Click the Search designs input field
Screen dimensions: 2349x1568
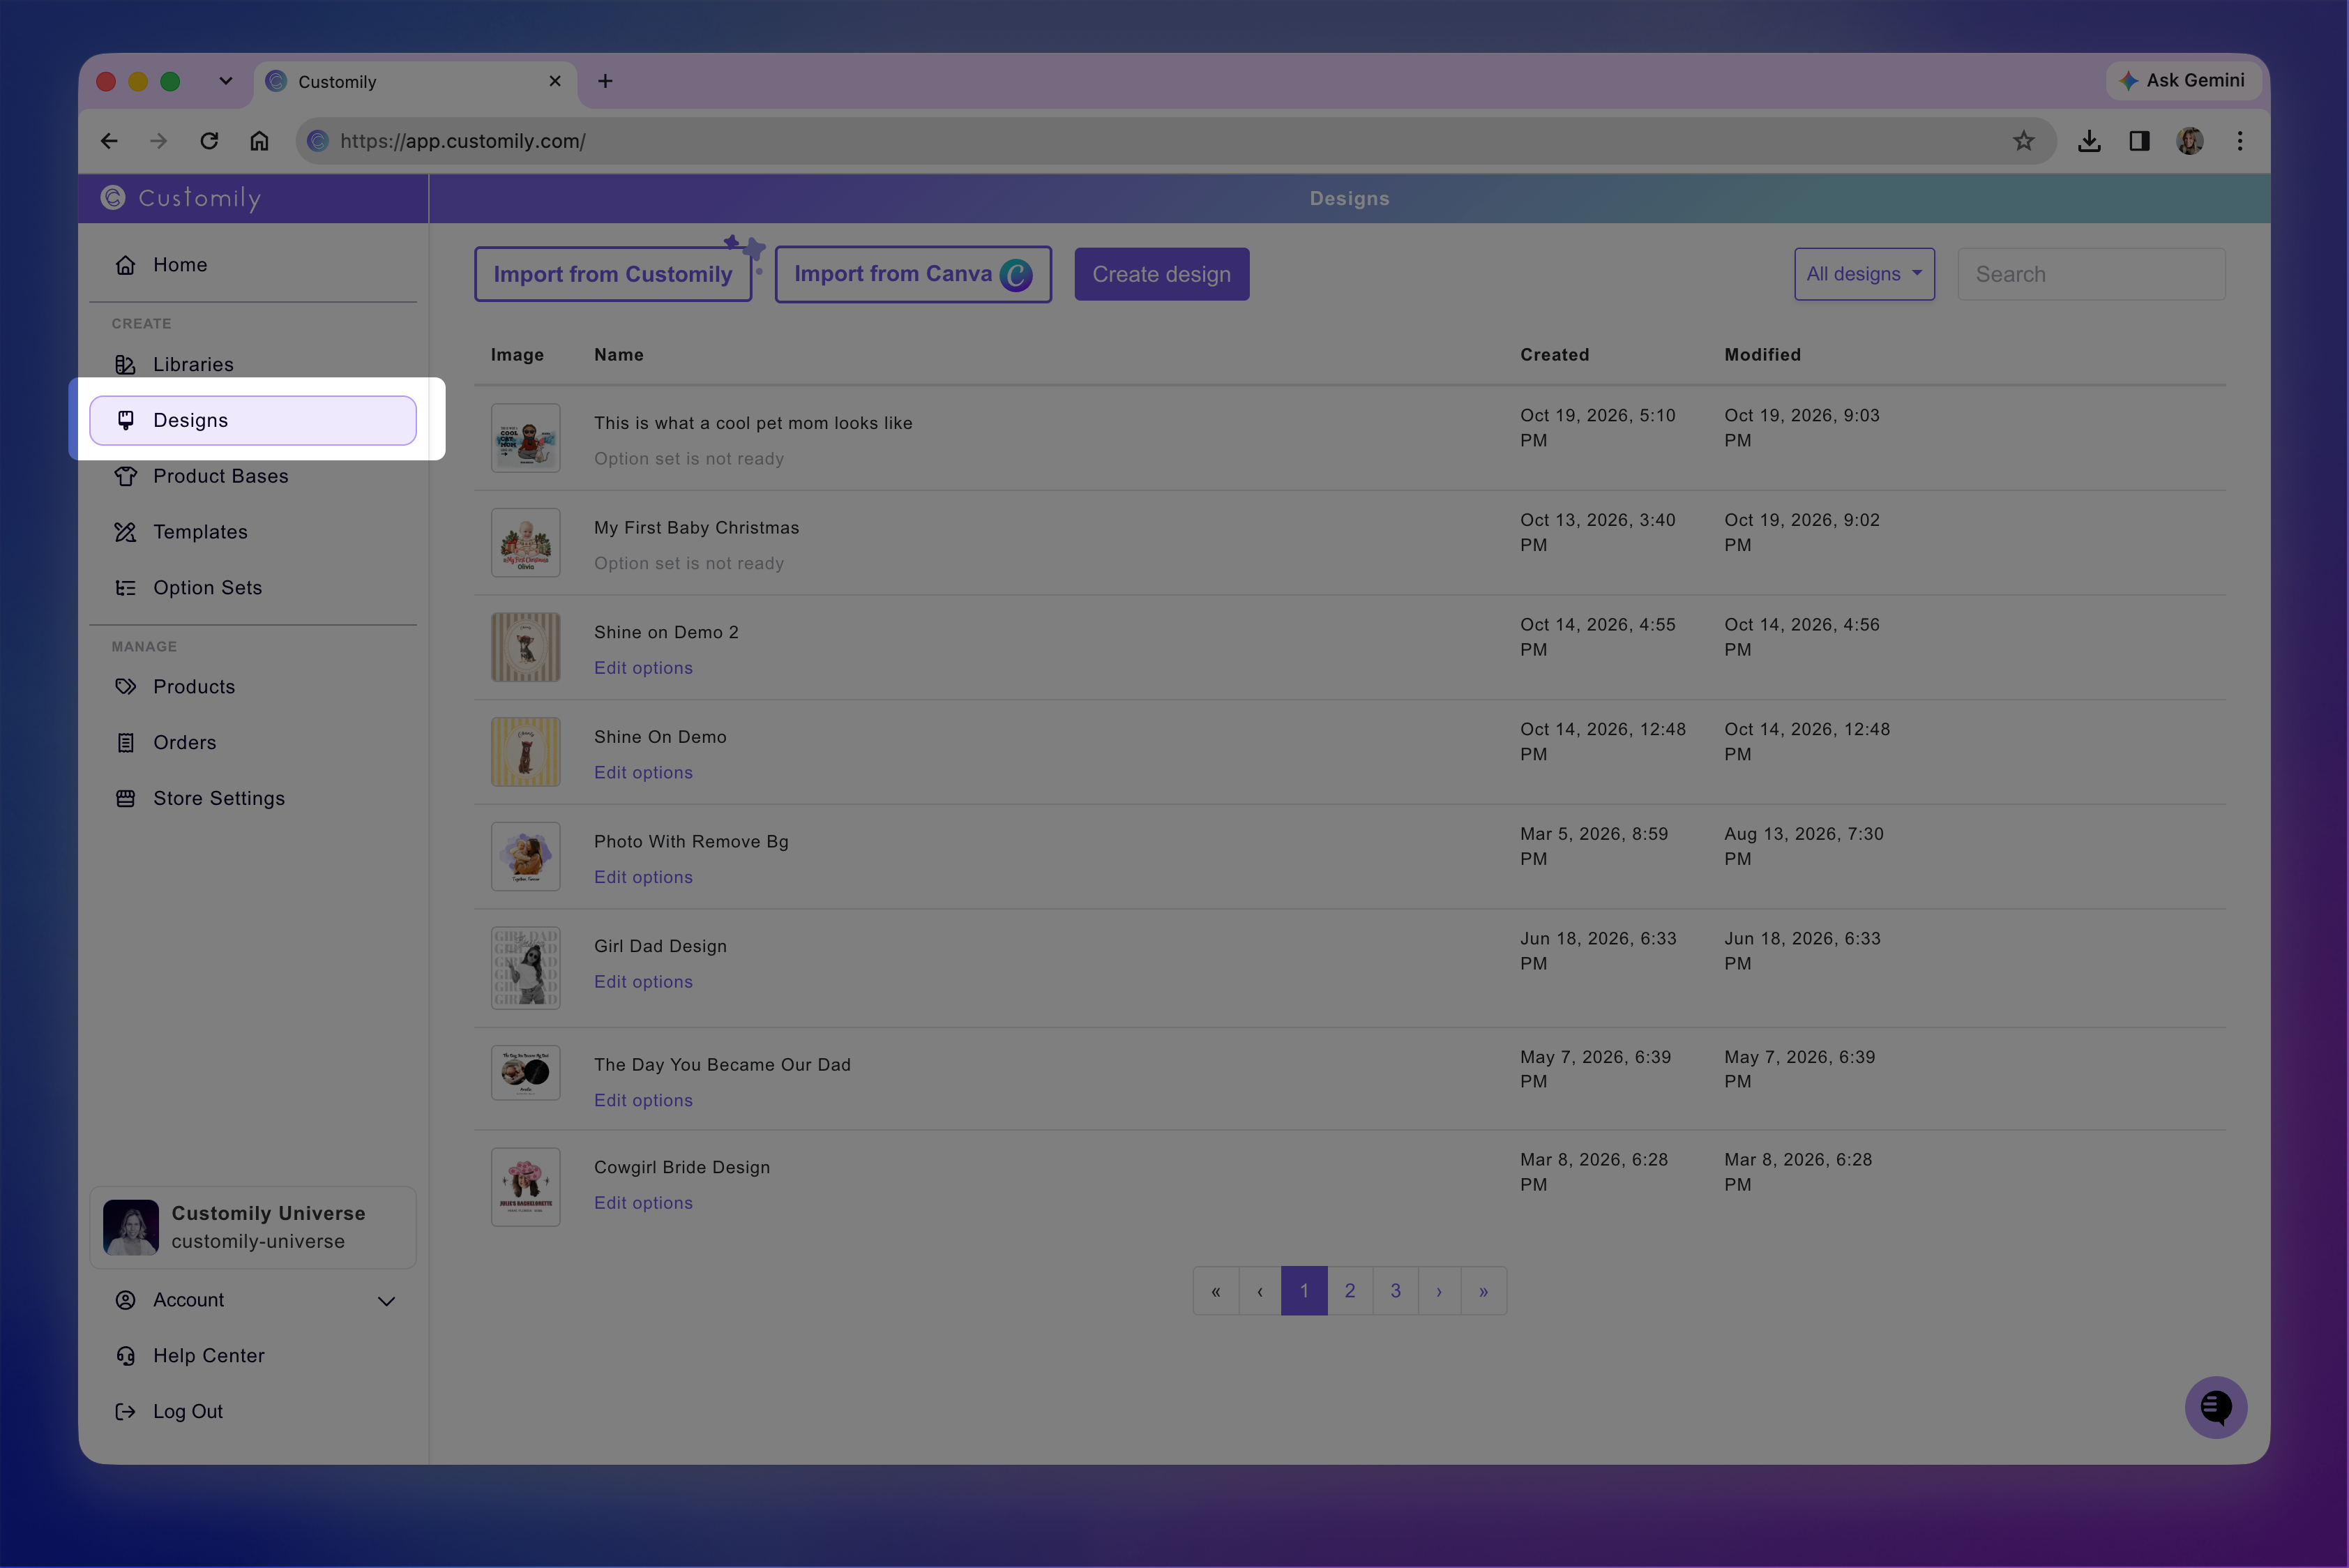(x=2090, y=274)
